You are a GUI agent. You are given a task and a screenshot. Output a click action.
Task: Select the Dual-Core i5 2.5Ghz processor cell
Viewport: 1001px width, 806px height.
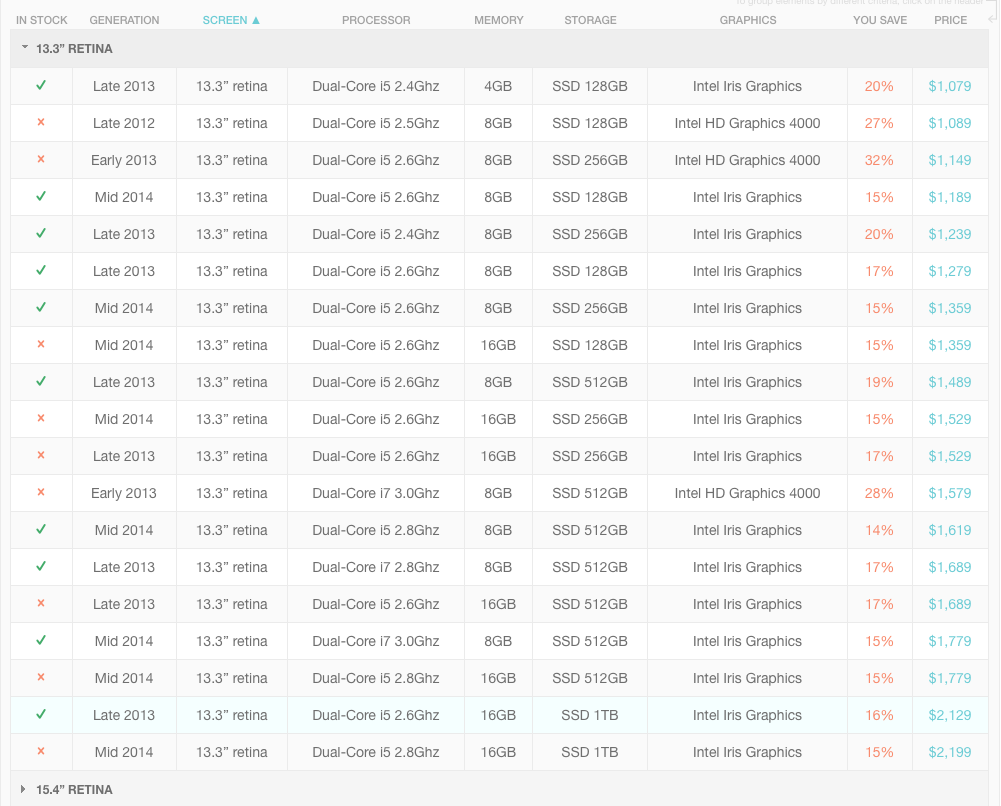click(375, 123)
